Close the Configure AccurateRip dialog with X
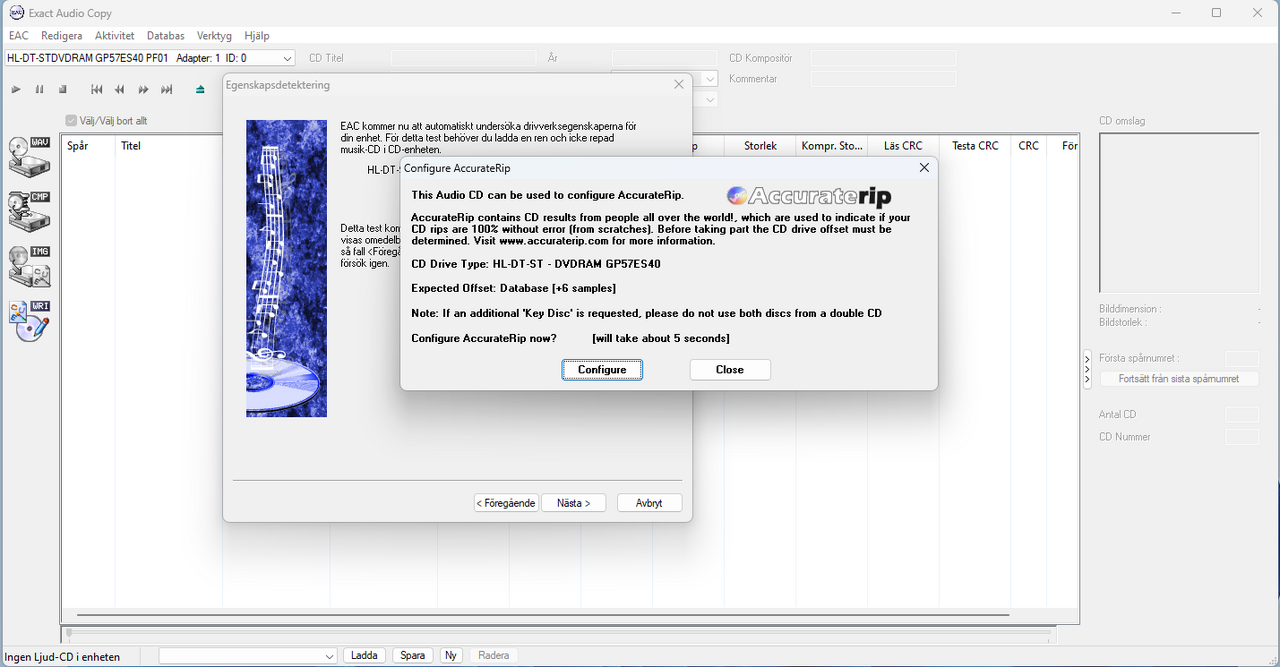 tap(924, 168)
